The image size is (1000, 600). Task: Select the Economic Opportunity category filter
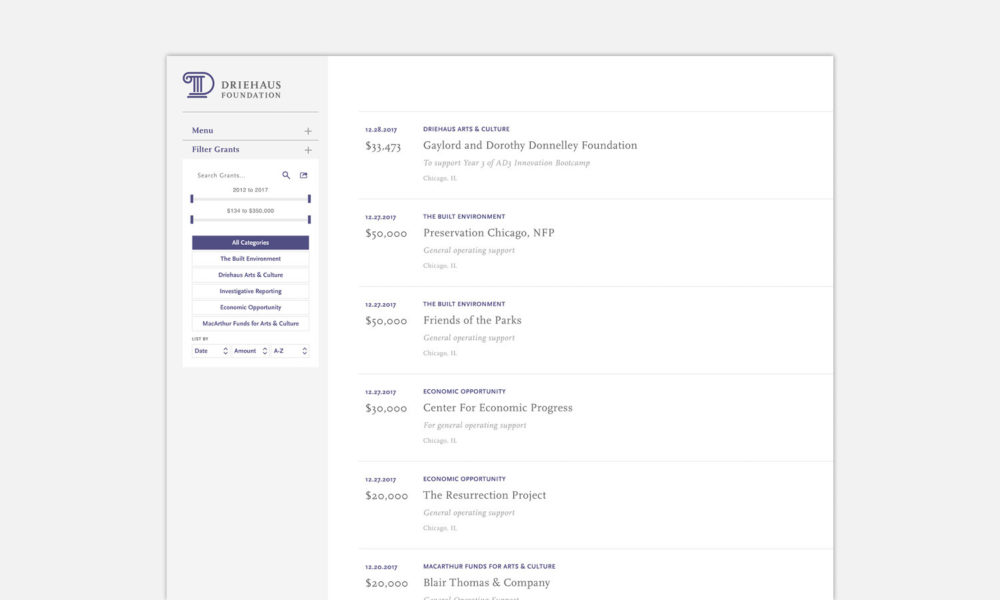click(249, 306)
